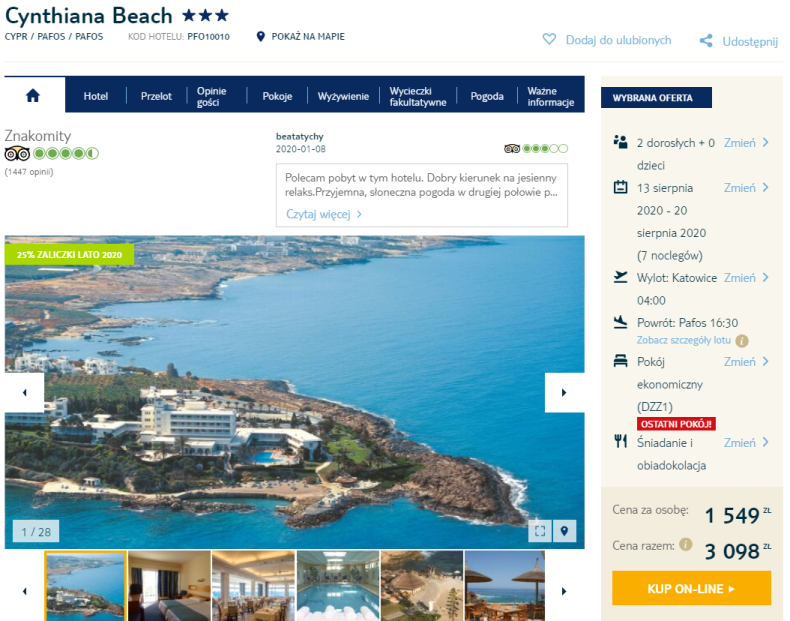The width and height of the screenshot is (790, 621).
Task: Show previous main photo arrow
Action: (x=25, y=392)
